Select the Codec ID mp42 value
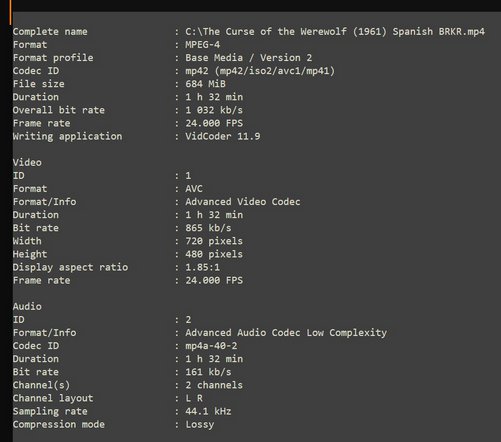Viewport: 501px width, 442px height. (260, 71)
